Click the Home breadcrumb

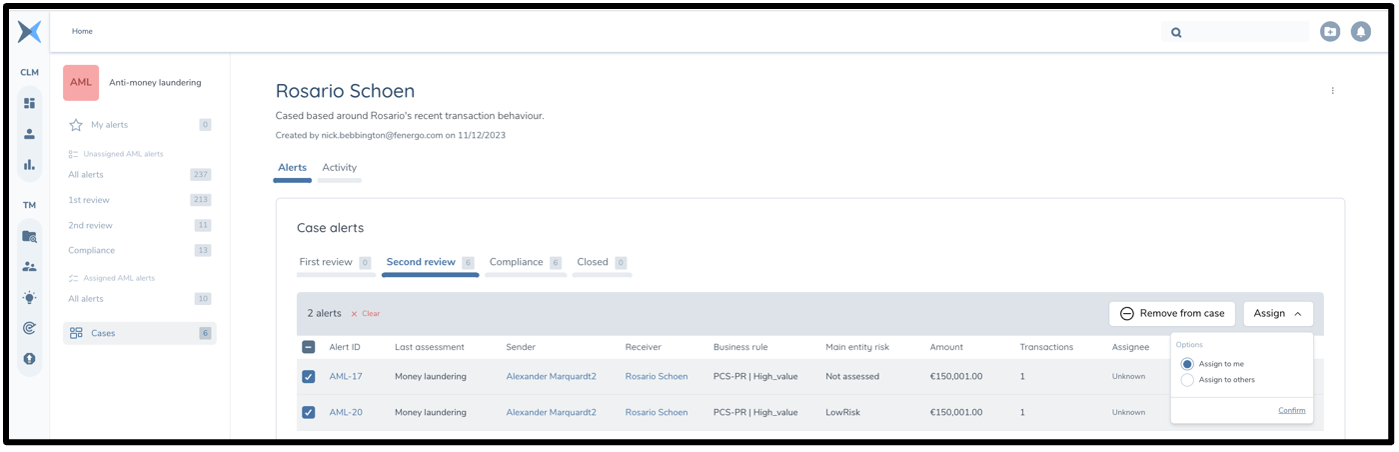coord(82,31)
